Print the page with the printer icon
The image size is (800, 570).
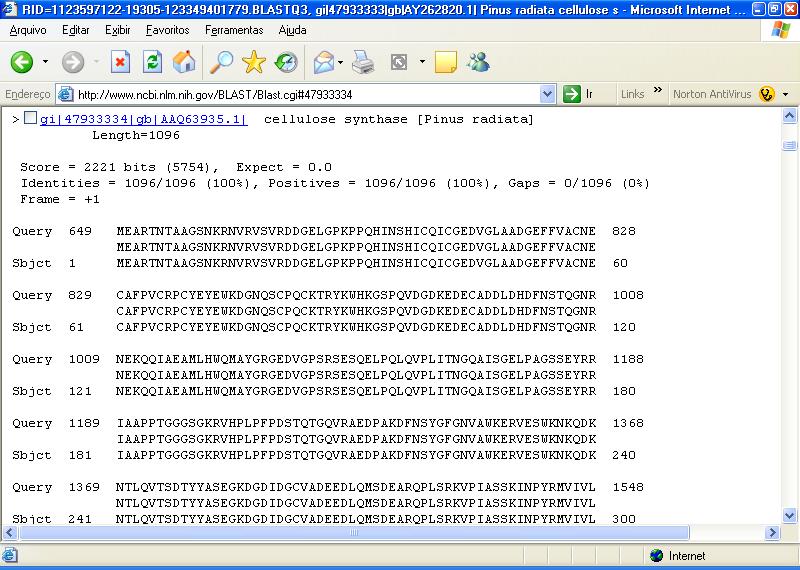(363, 62)
